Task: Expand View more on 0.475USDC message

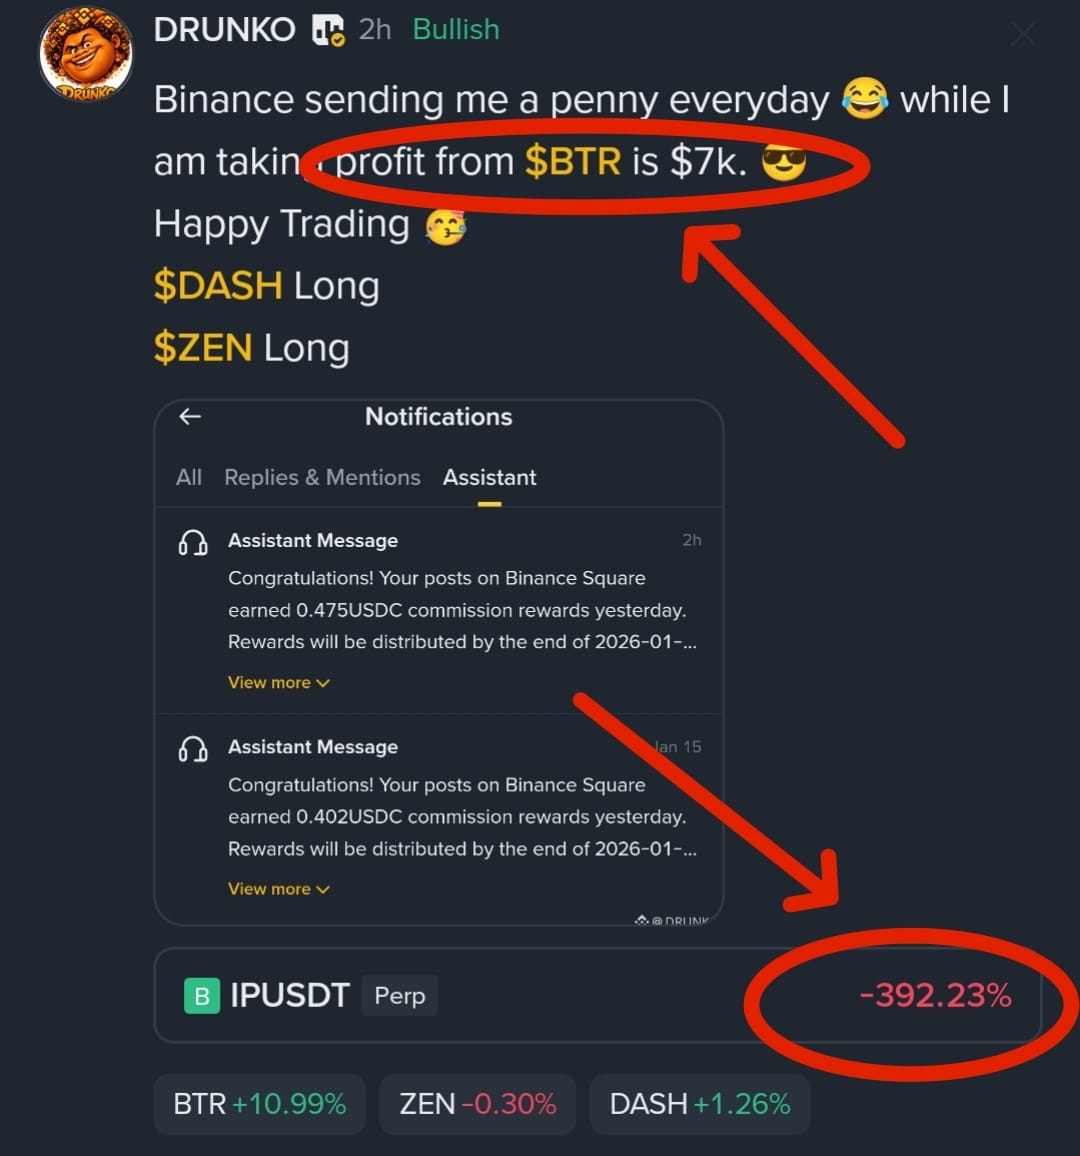Action: pos(279,683)
